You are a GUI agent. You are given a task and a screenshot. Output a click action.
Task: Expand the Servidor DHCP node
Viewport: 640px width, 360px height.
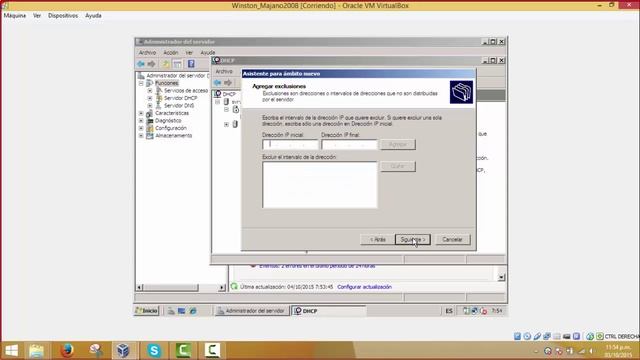pyautogui.click(x=150, y=98)
